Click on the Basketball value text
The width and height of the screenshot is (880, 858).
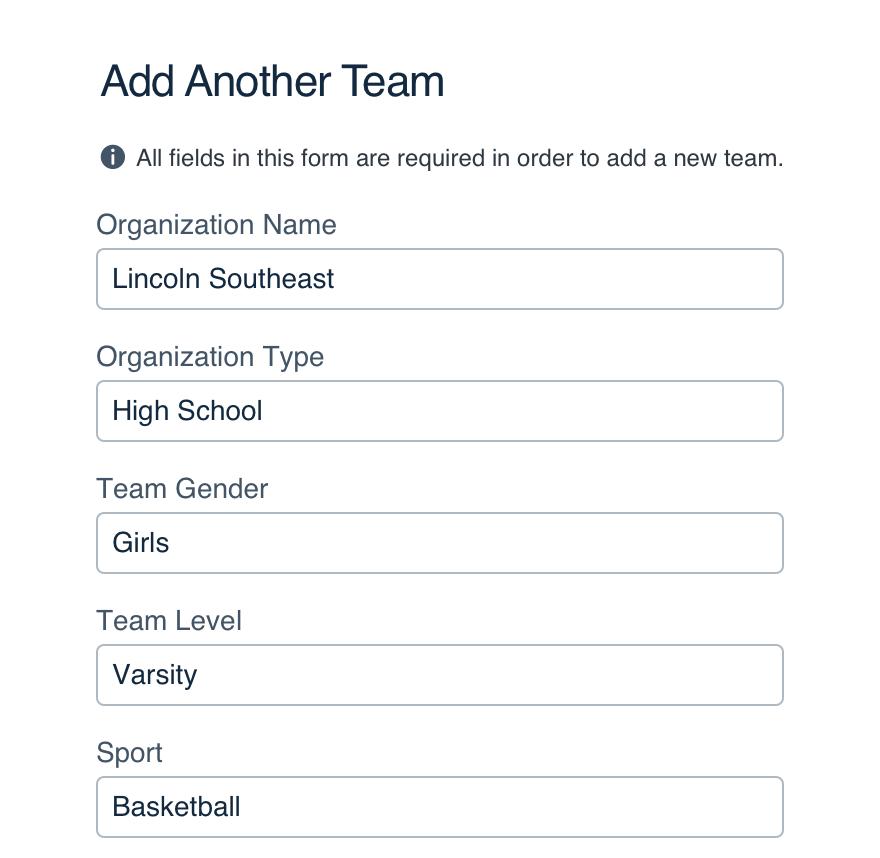tap(176, 807)
